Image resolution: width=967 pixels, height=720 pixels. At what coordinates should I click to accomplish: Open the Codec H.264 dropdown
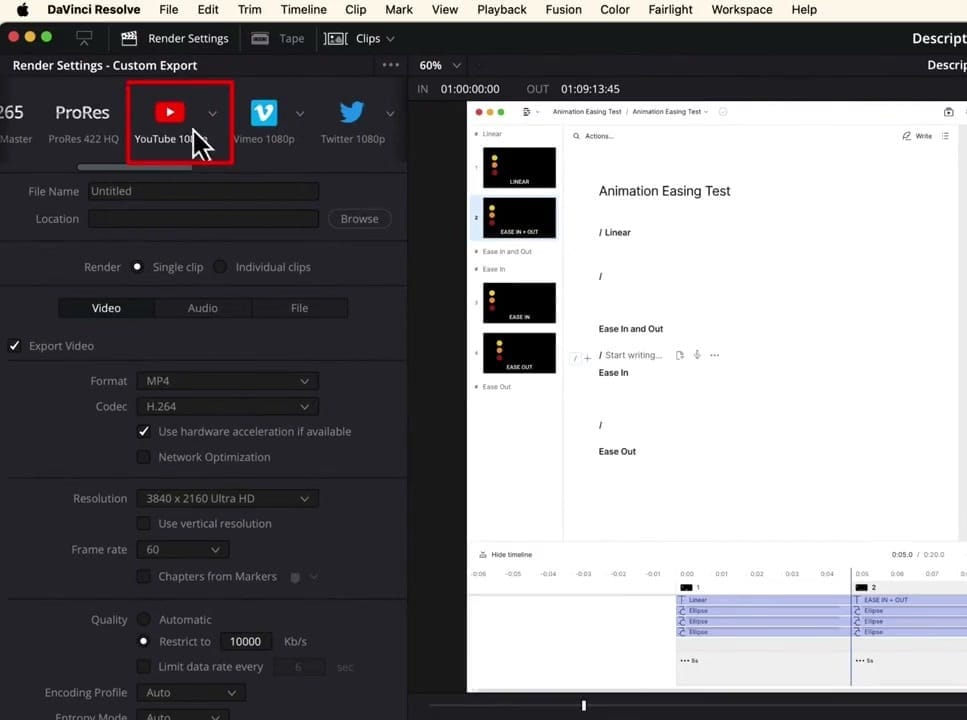click(227, 406)
